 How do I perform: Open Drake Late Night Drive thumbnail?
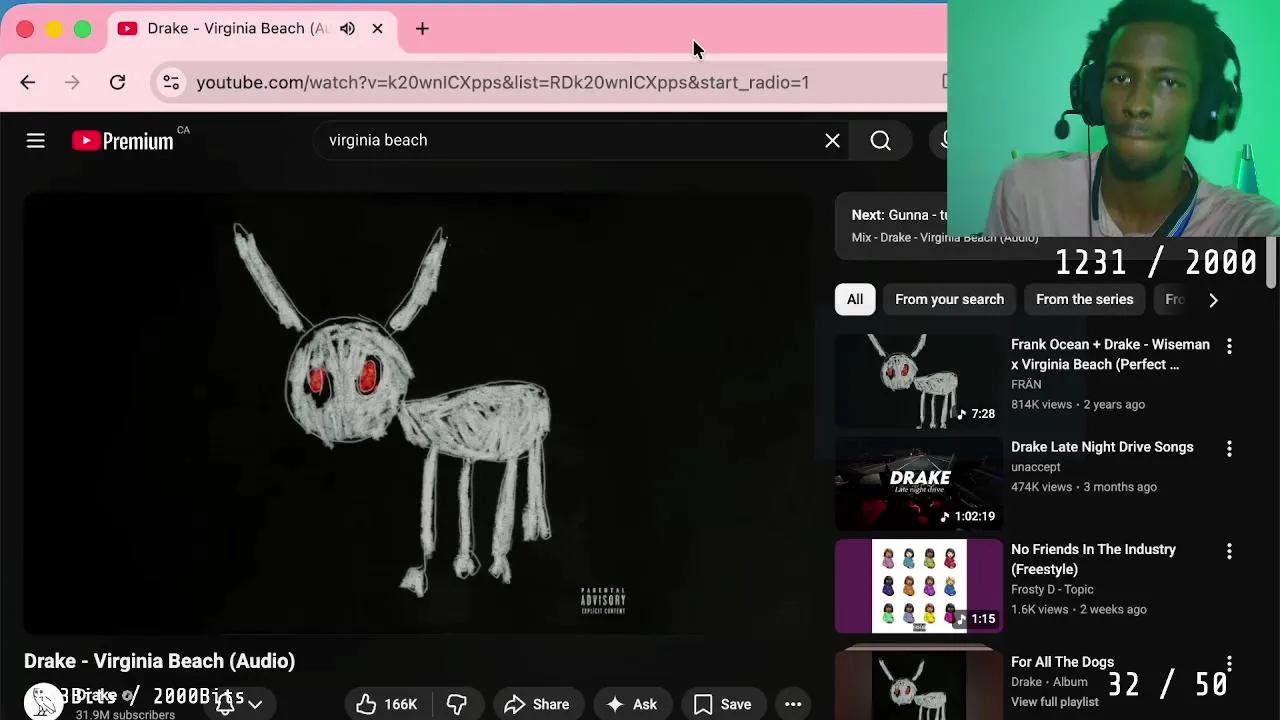click(919, 484)
